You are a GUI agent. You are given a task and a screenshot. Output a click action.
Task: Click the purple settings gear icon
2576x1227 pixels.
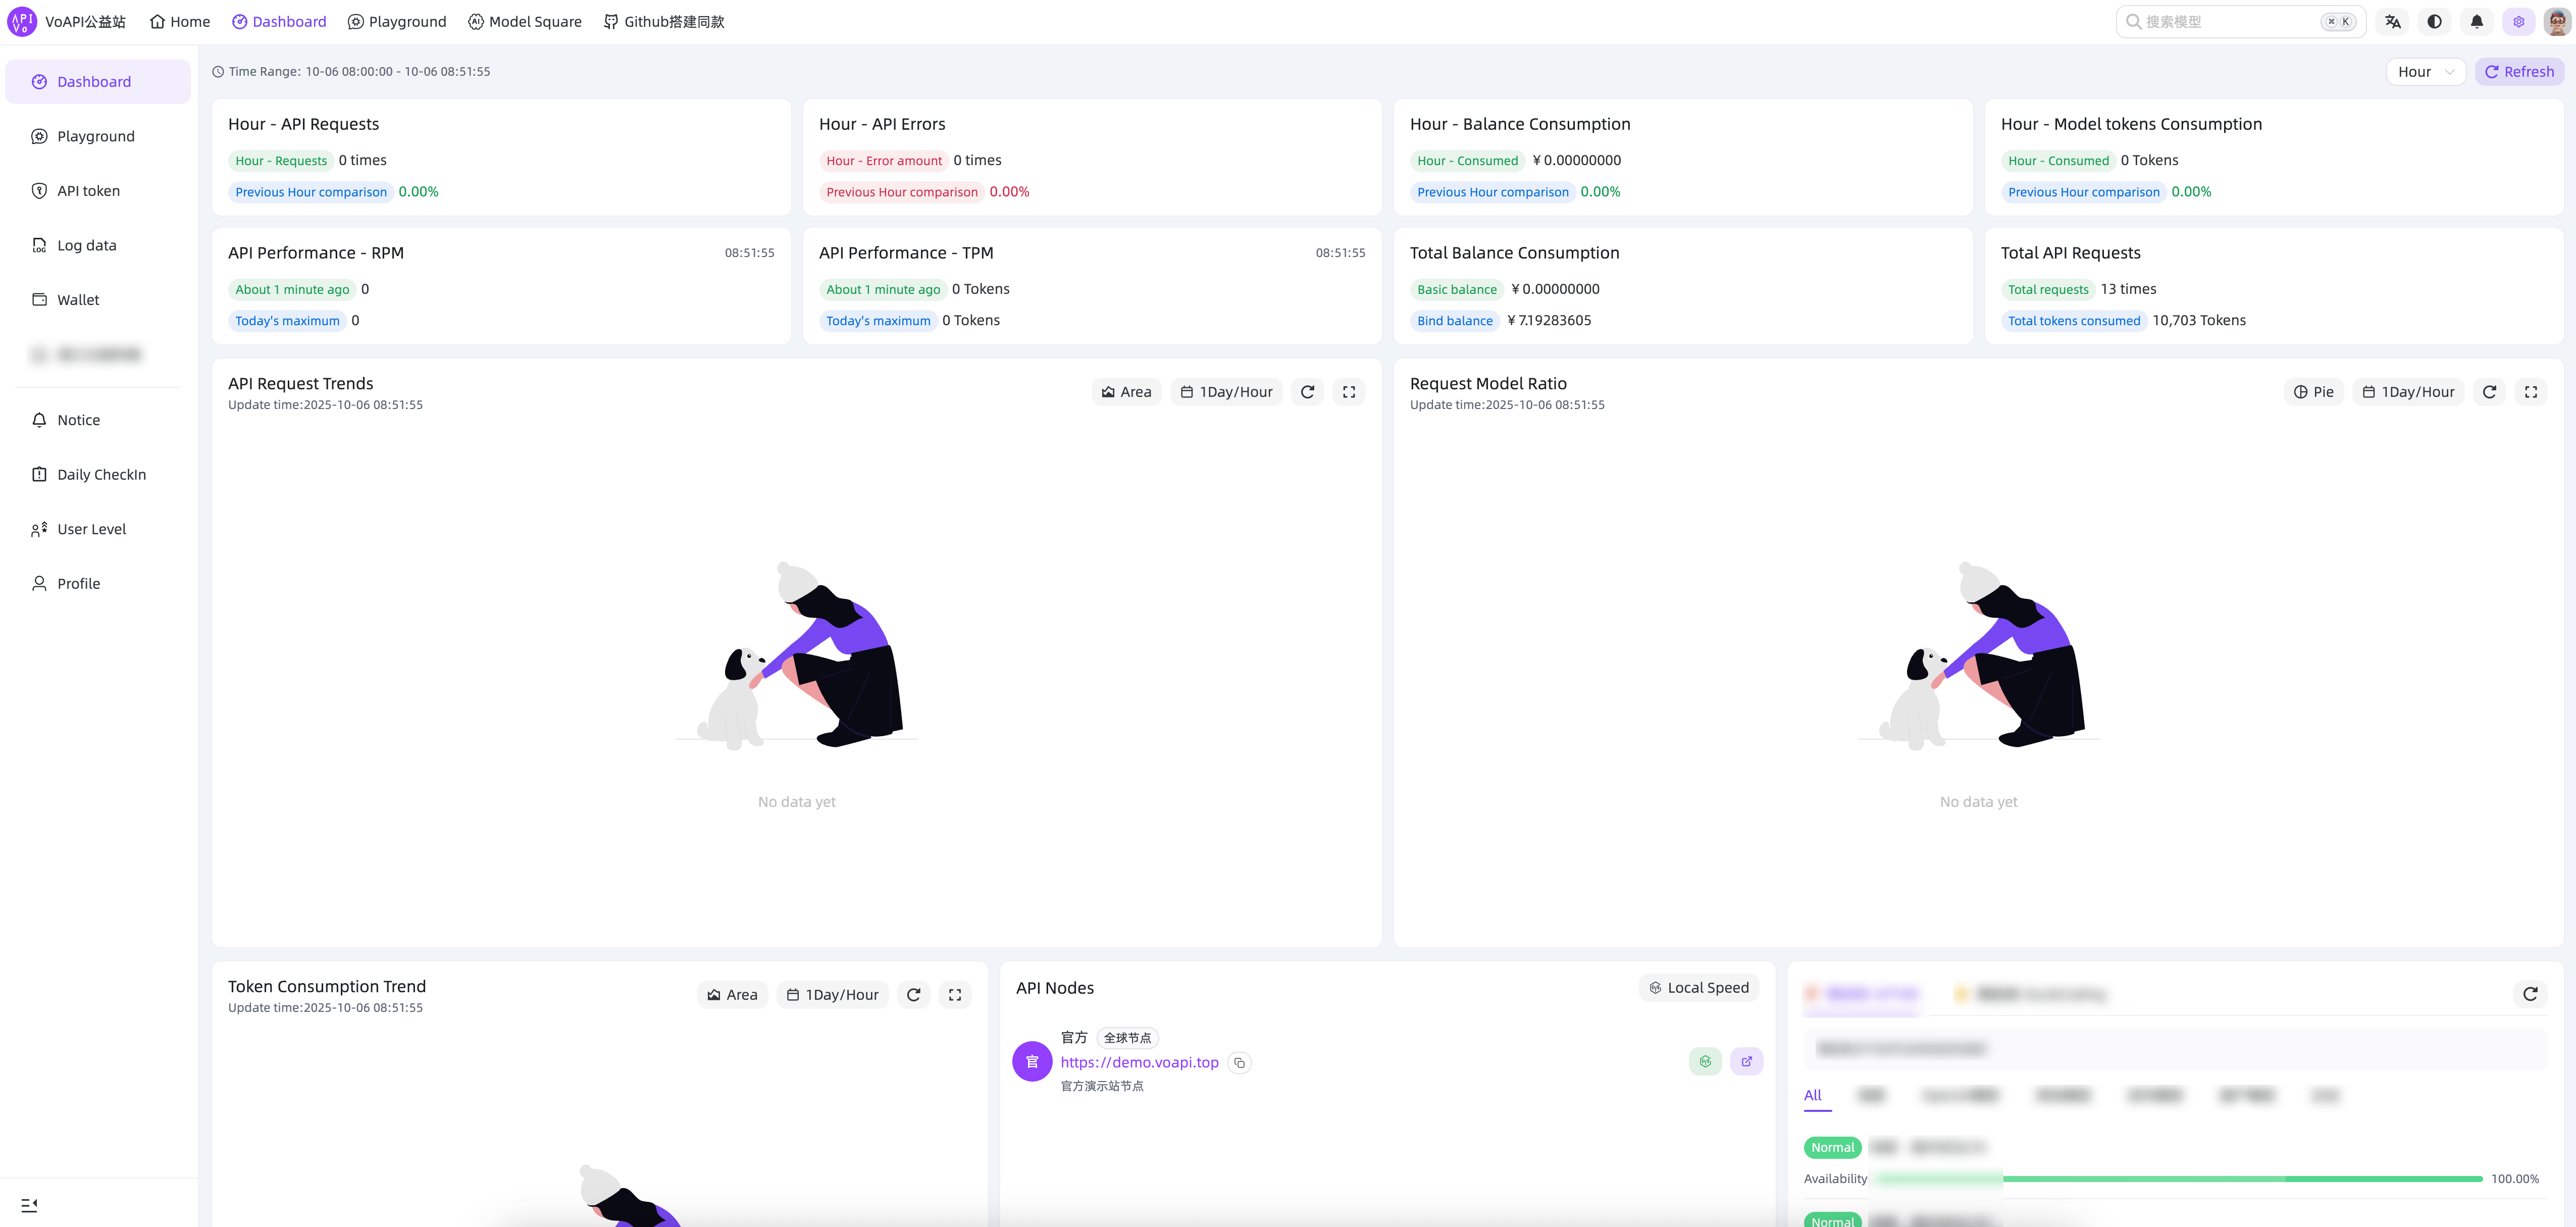pyautogui.click(x=2518, y=22)
